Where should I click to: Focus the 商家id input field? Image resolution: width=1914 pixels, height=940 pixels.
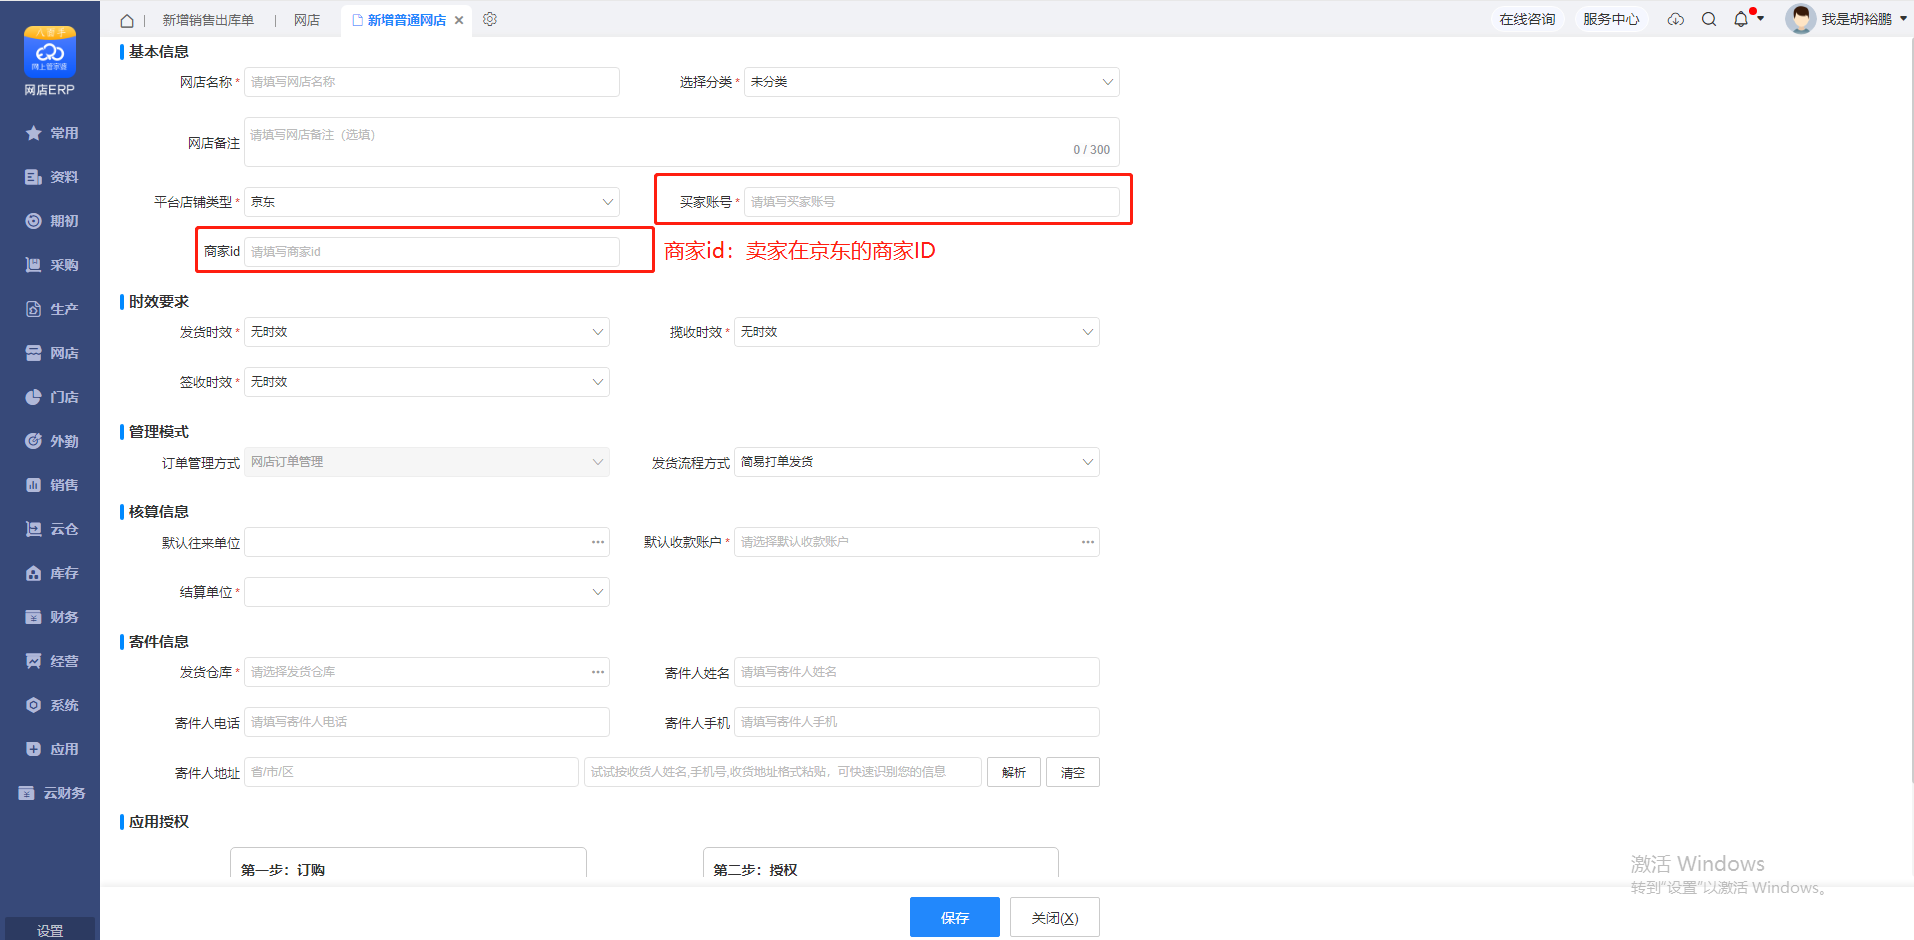click(x=432, y=252)
